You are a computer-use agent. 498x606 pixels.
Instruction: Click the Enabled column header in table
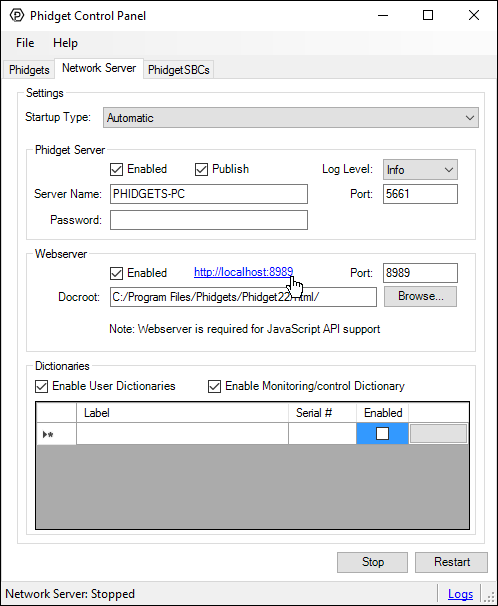(382, 413)
